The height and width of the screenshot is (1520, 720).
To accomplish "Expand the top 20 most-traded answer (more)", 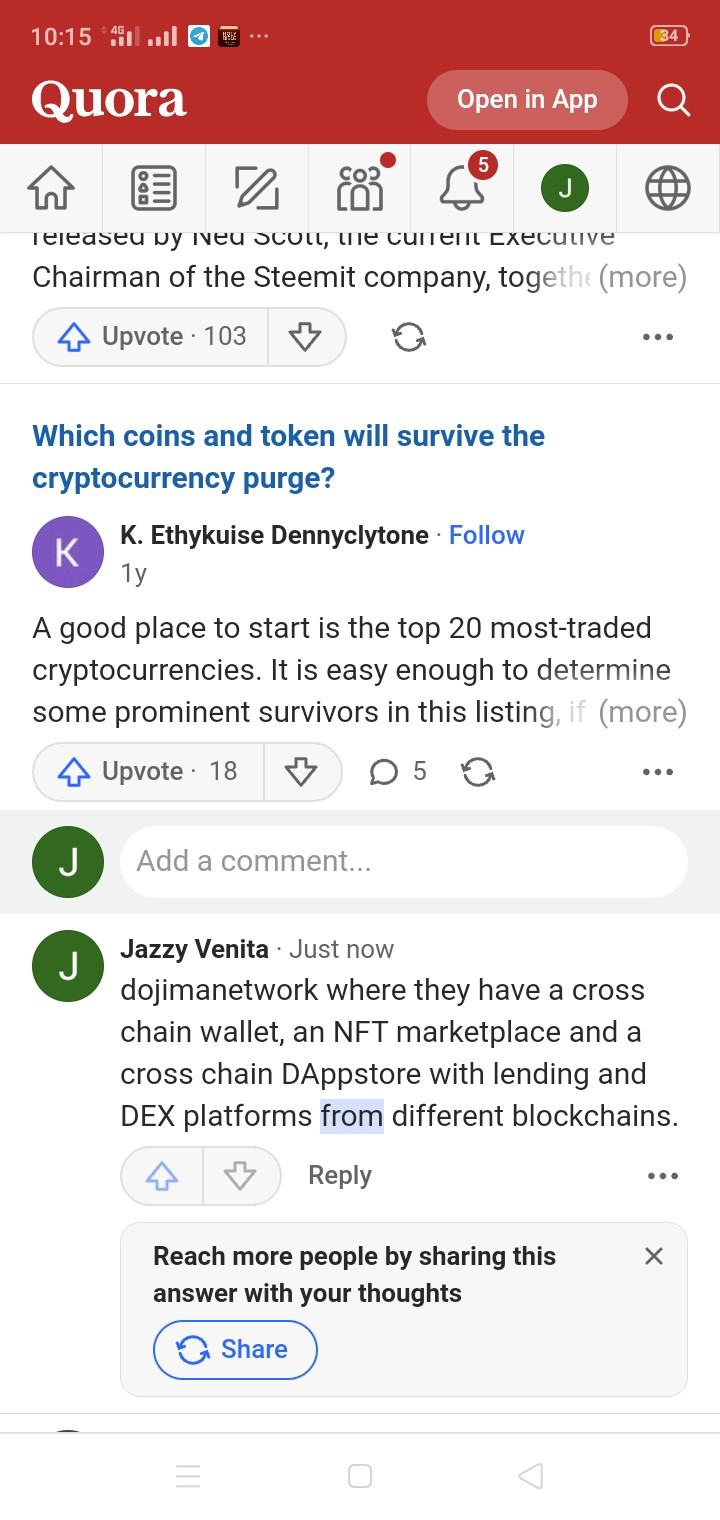I will tap(643, 712).
